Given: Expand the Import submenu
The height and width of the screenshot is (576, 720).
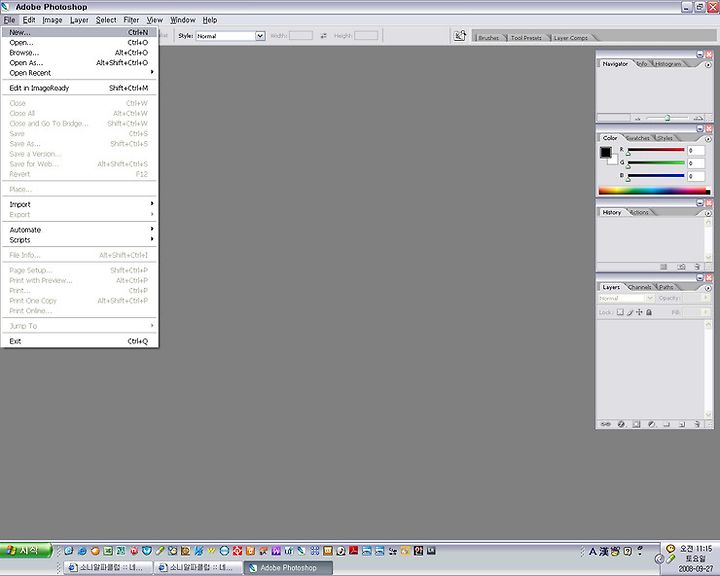Looking at the screenshot, I should point(79,204).
